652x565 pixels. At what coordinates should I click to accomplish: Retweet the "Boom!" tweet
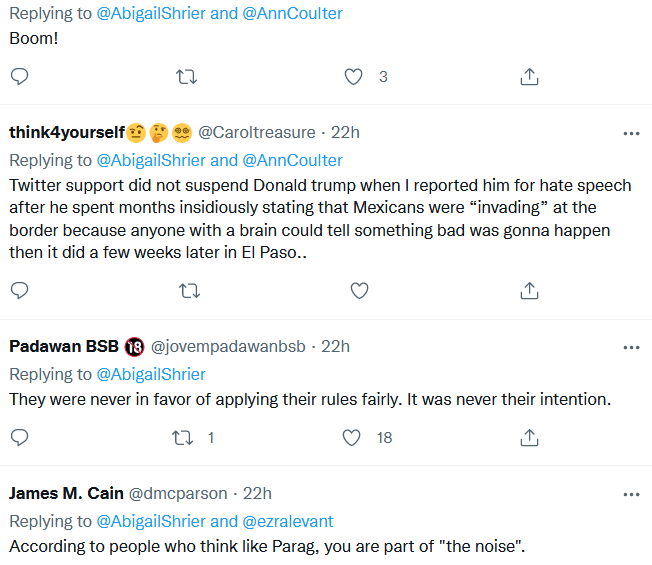click(186, 77)
